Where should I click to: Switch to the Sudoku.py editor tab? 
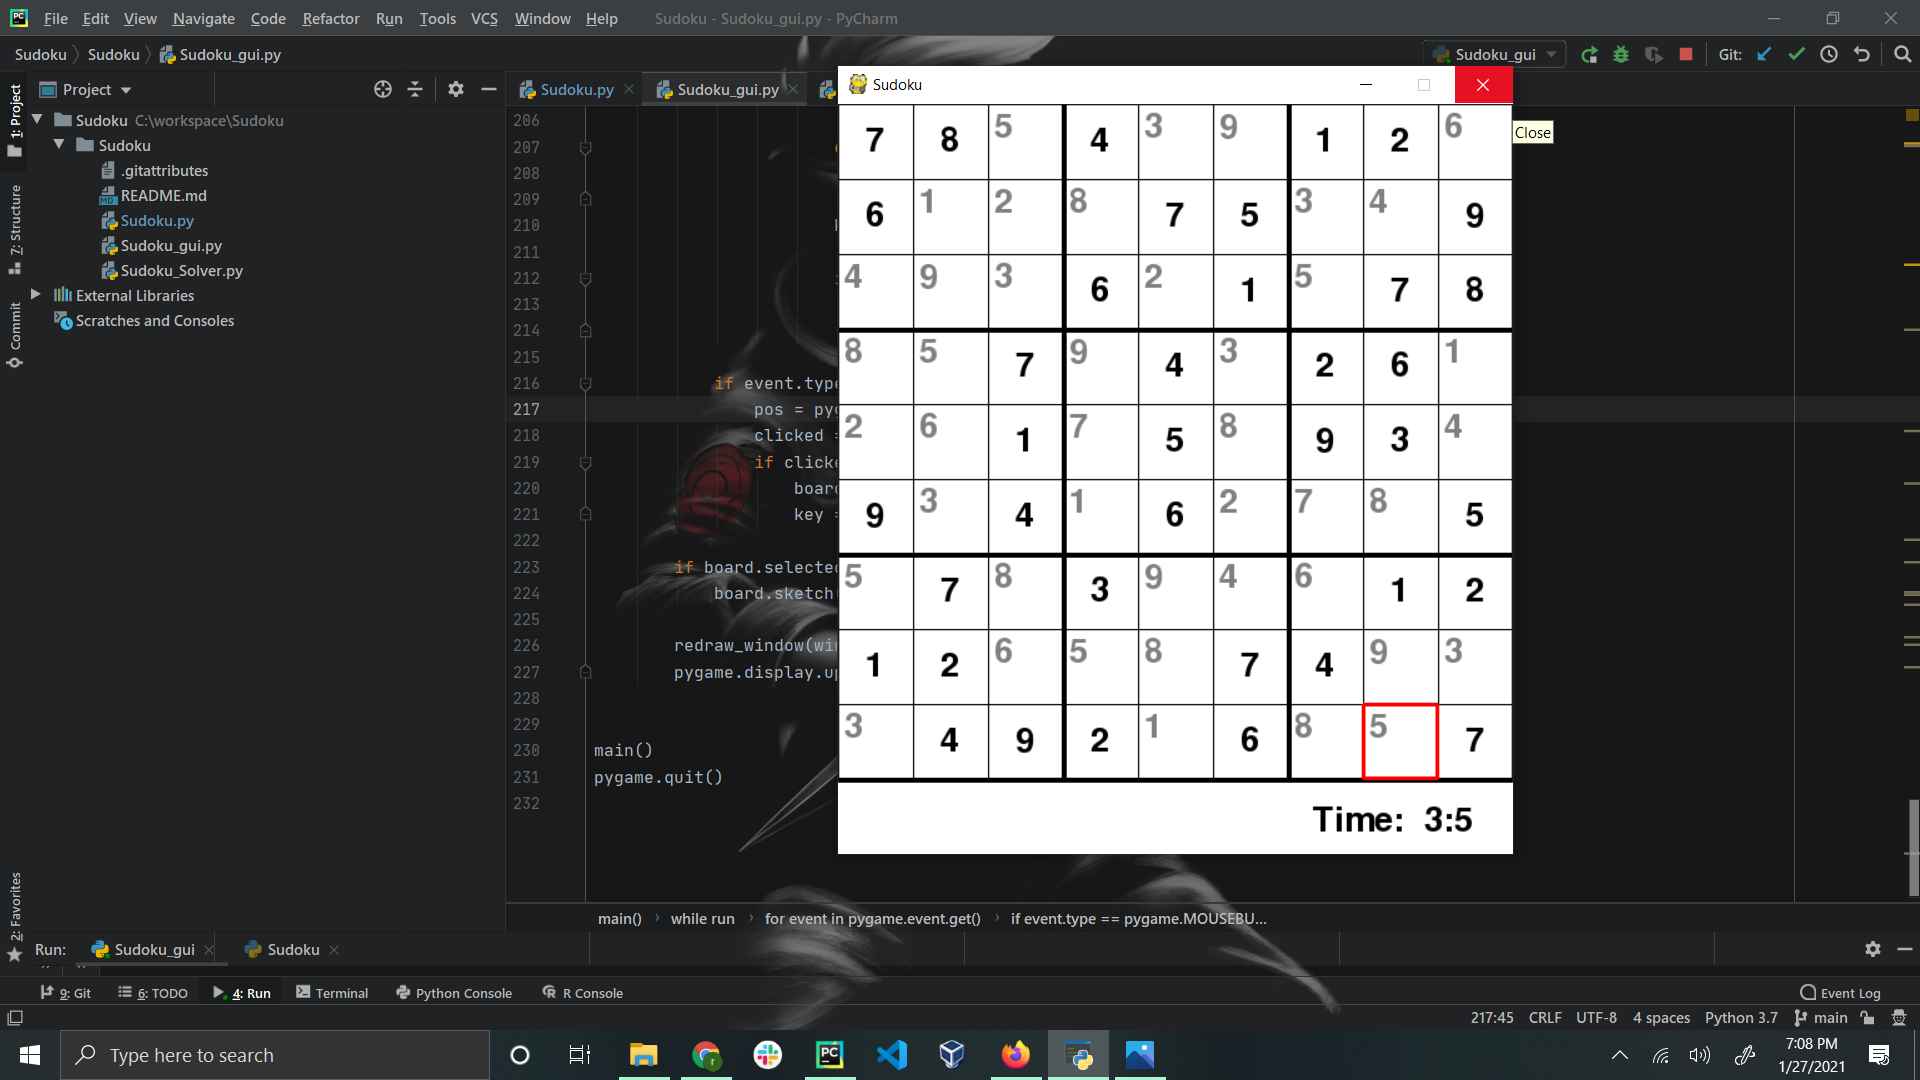[x=576, y=90]
